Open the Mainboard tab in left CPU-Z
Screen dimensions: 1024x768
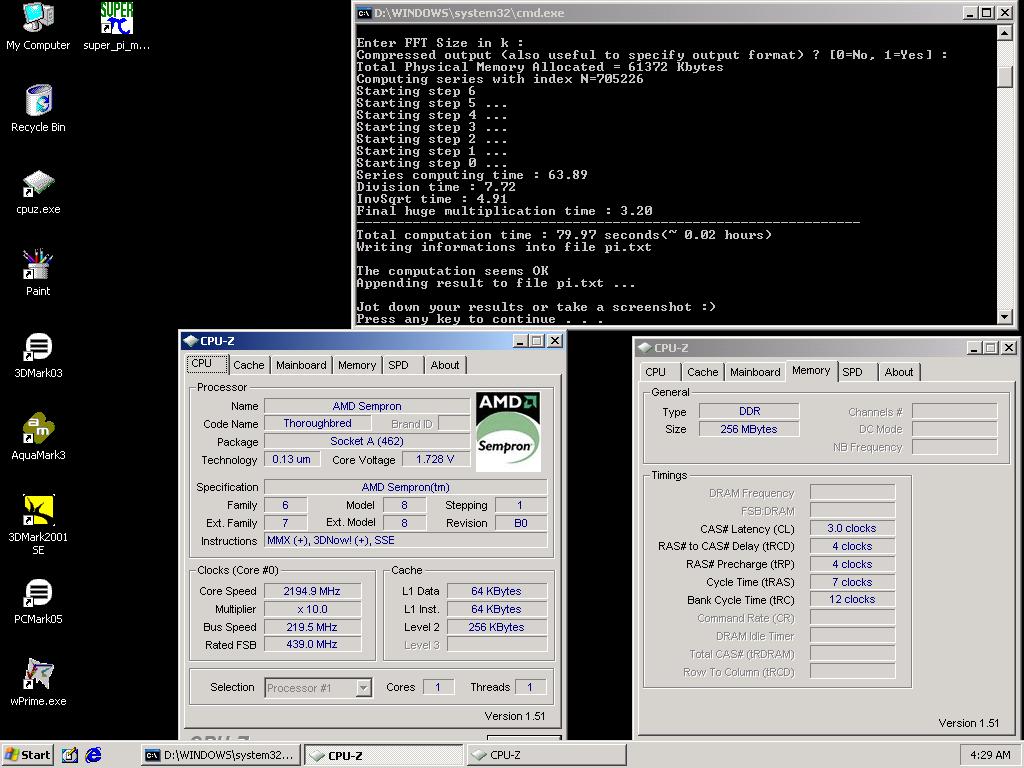[x=301, y=365]
